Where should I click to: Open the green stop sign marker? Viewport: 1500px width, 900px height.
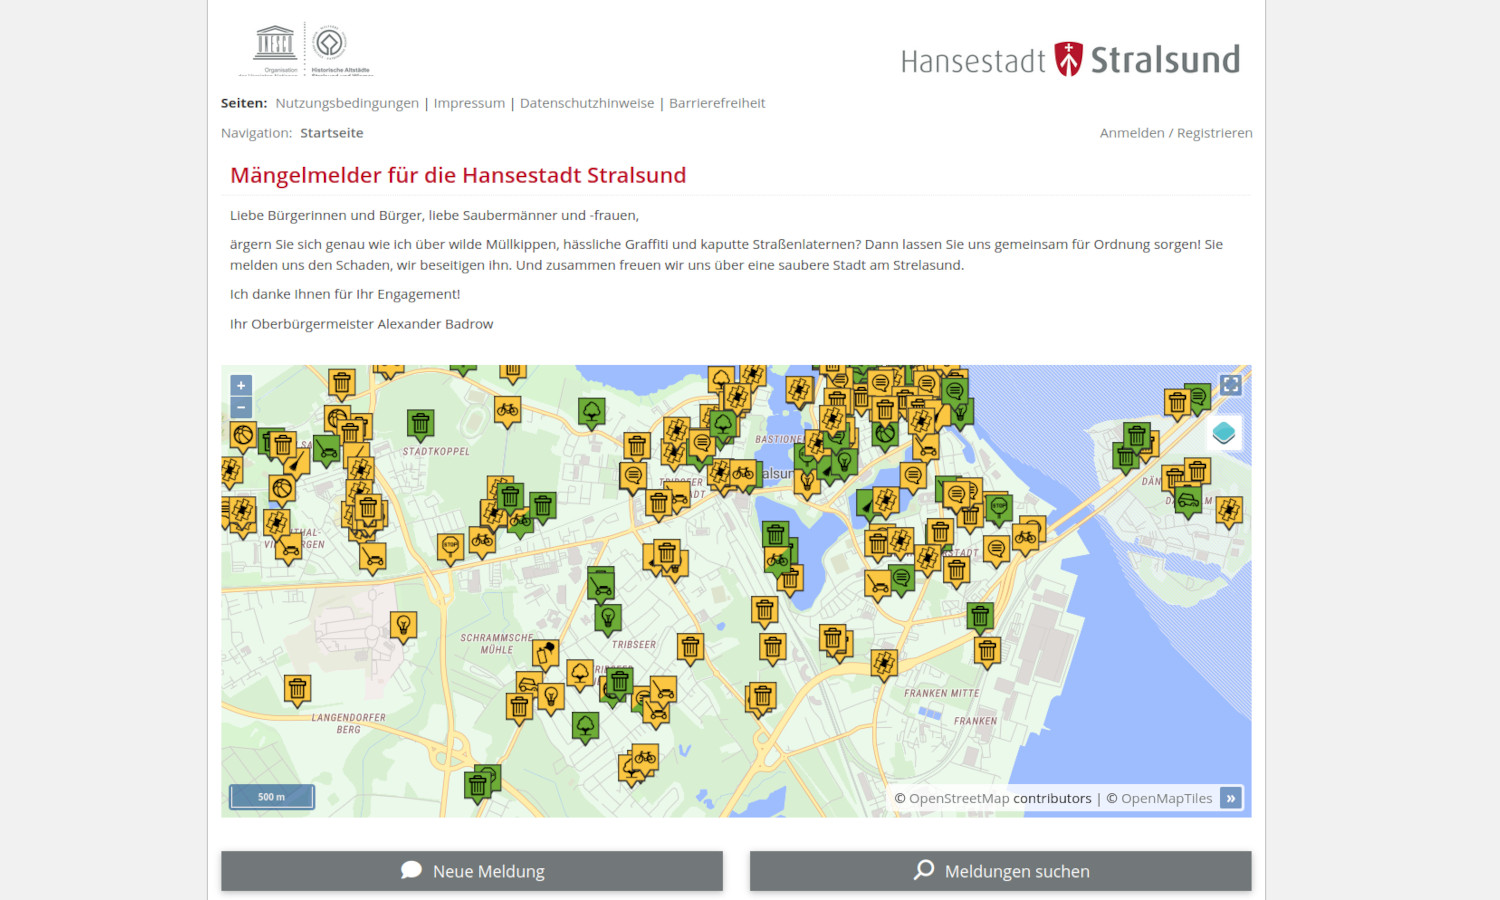pyautogui.click(x=998, y=507)
